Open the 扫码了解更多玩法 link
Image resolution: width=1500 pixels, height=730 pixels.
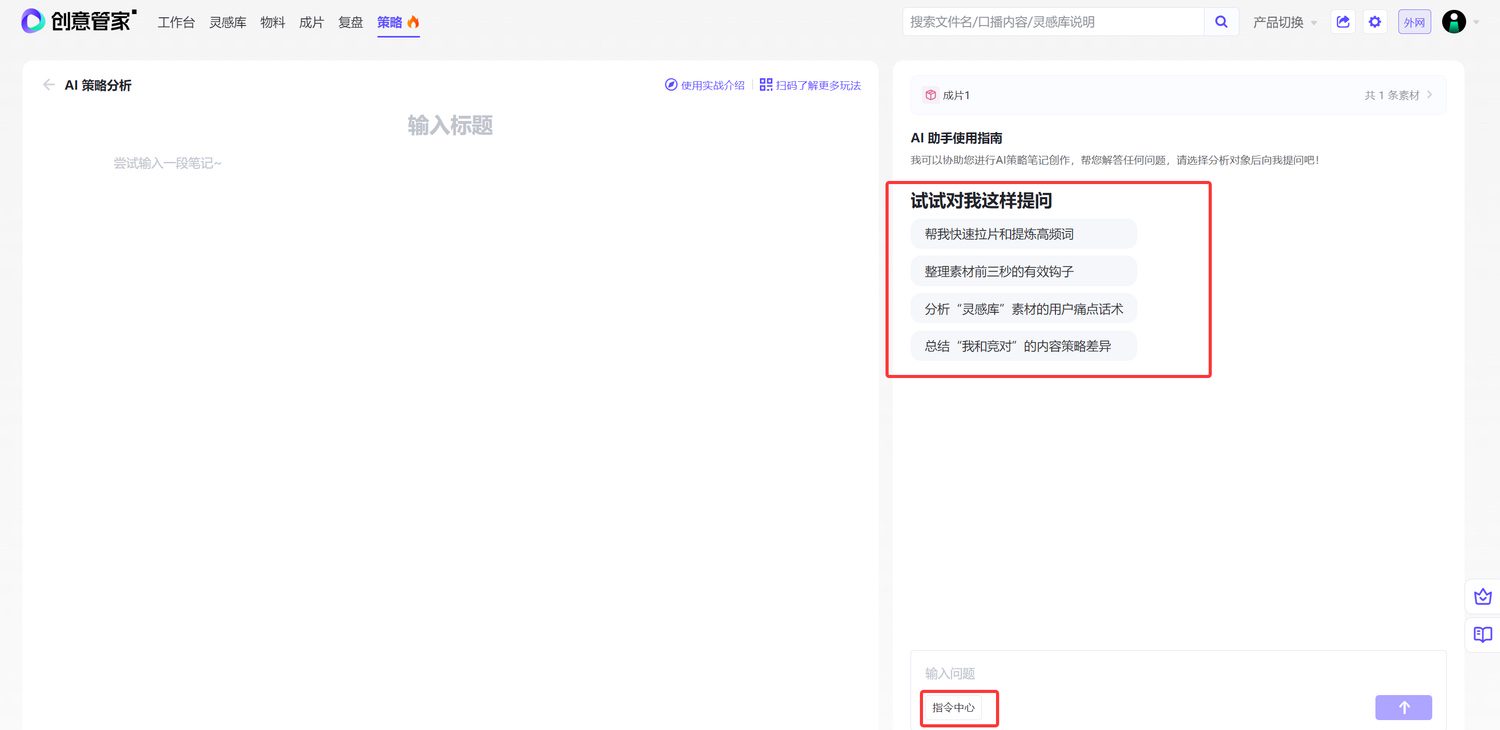coord(818,85)
